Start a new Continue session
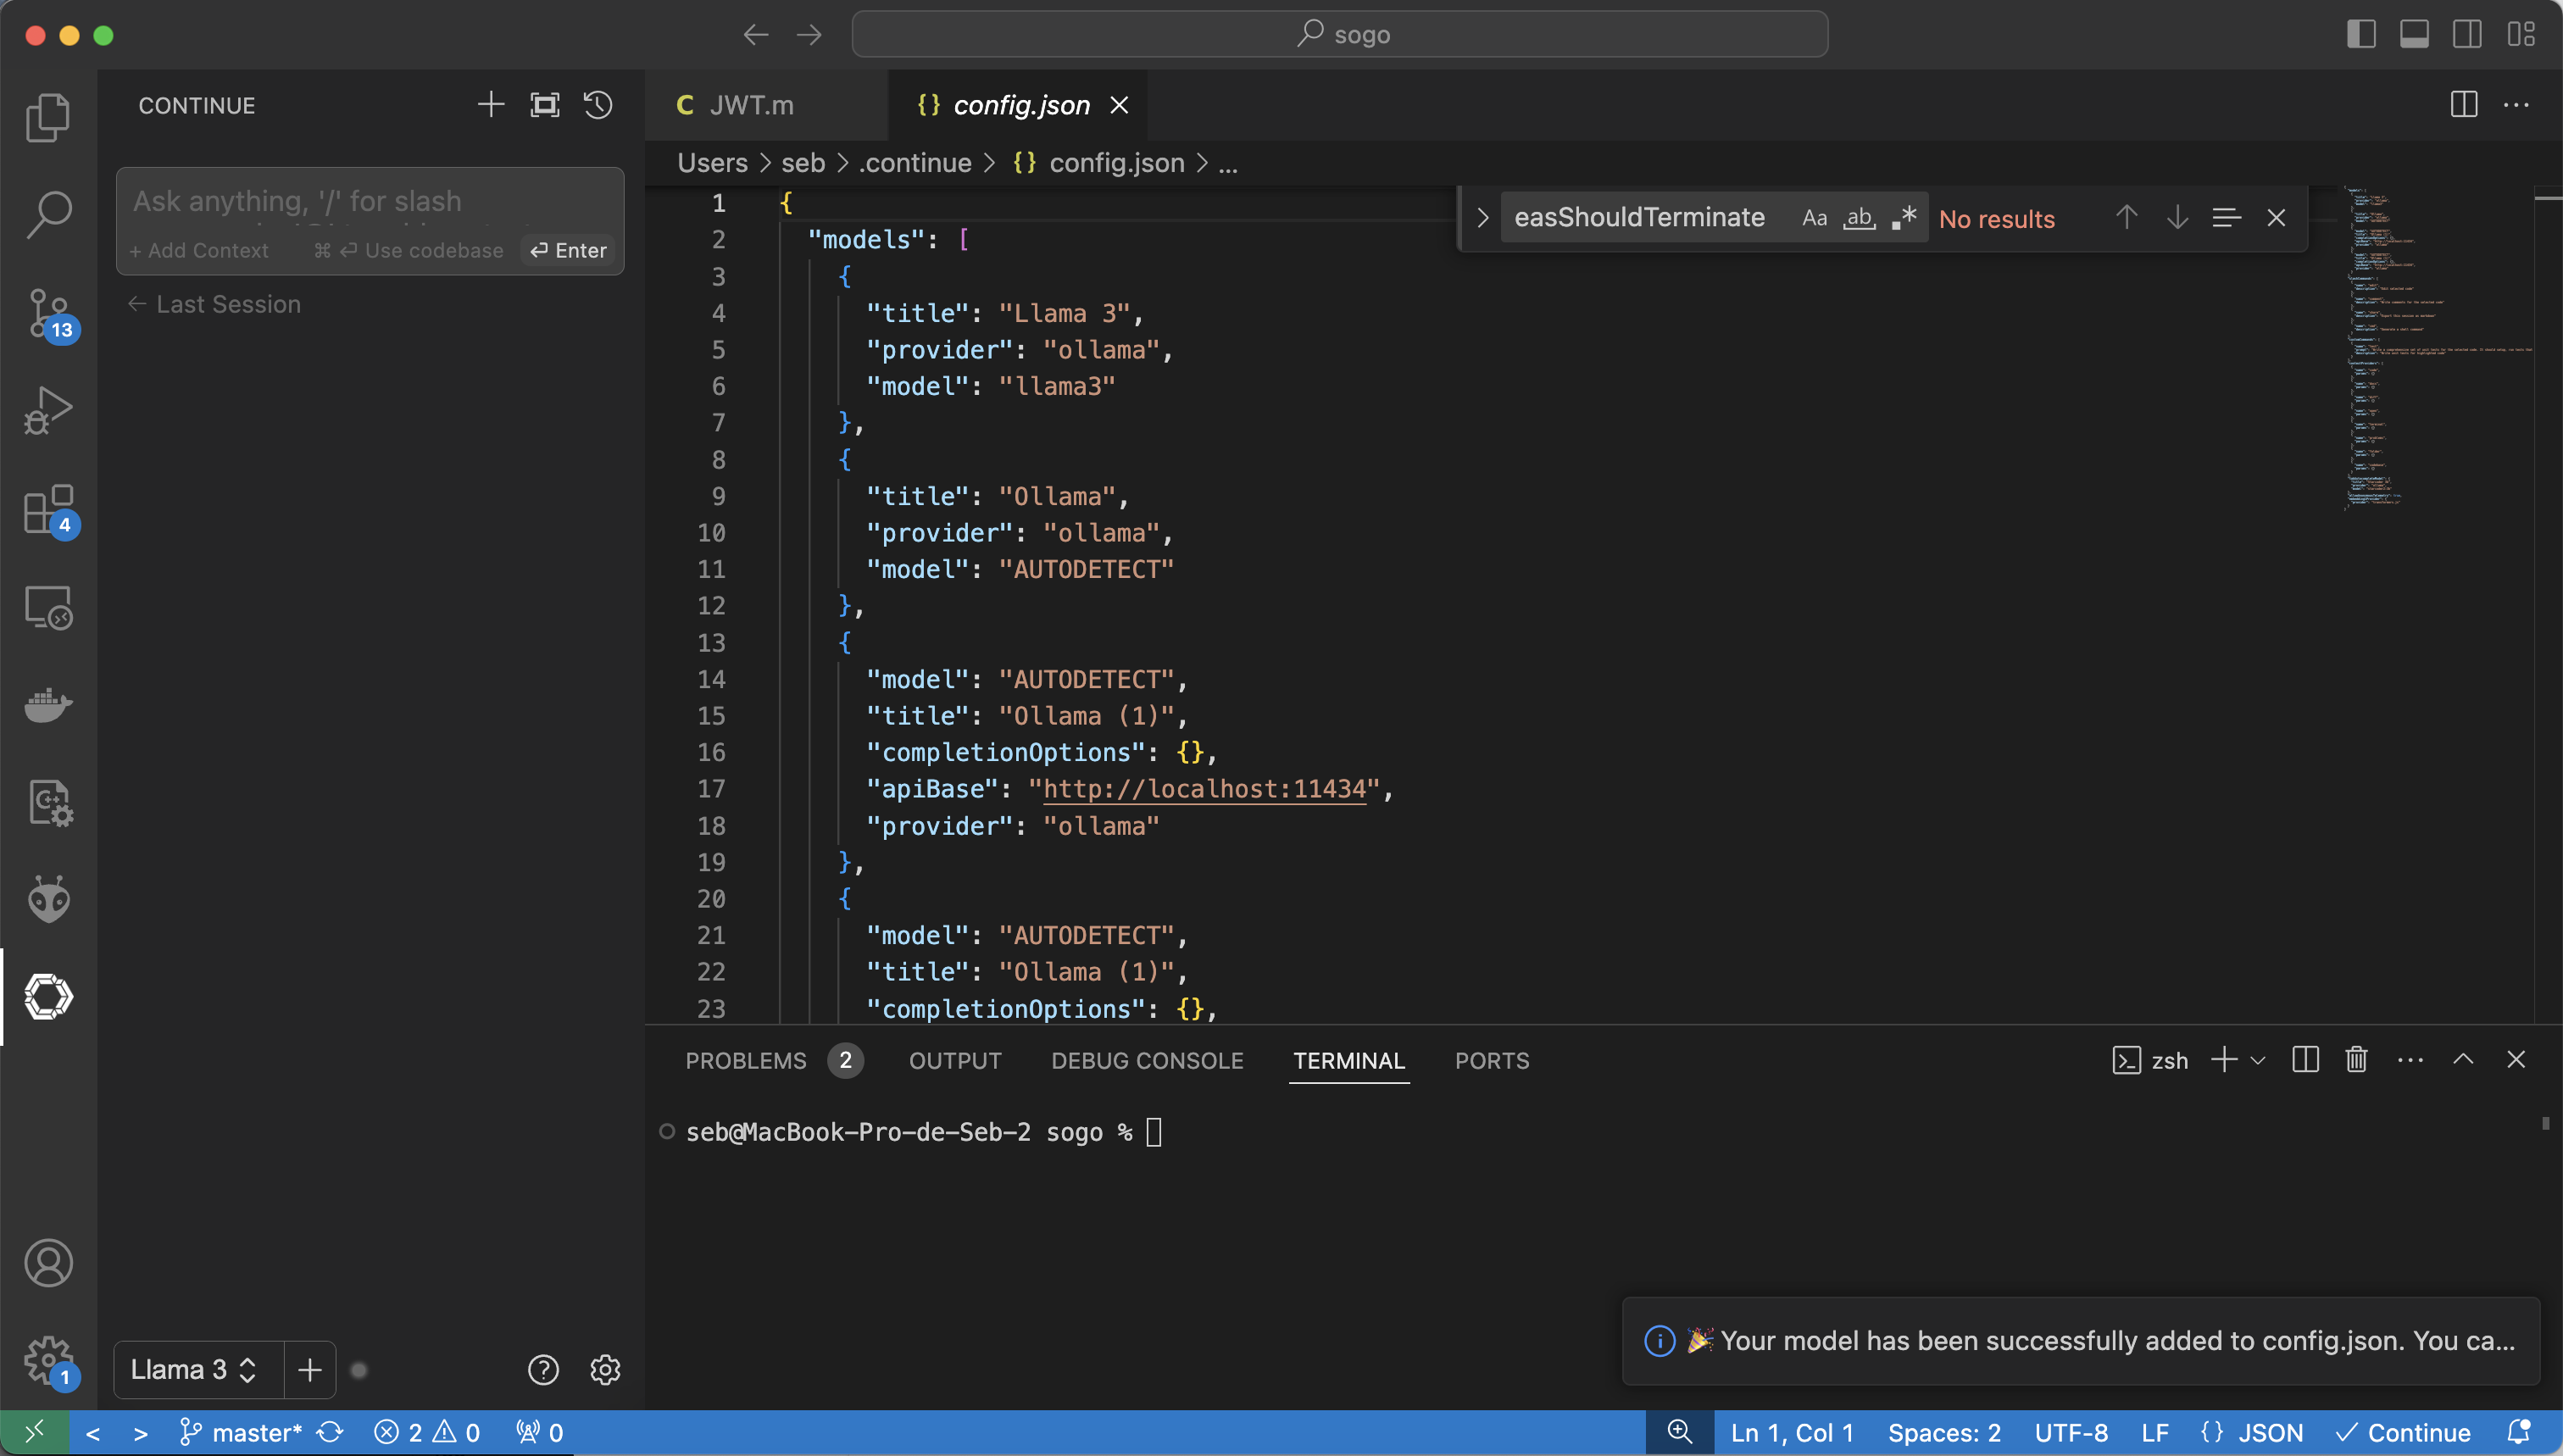Image resolution: width=2563 pixels, height=1456 pixels. [491, 105]
